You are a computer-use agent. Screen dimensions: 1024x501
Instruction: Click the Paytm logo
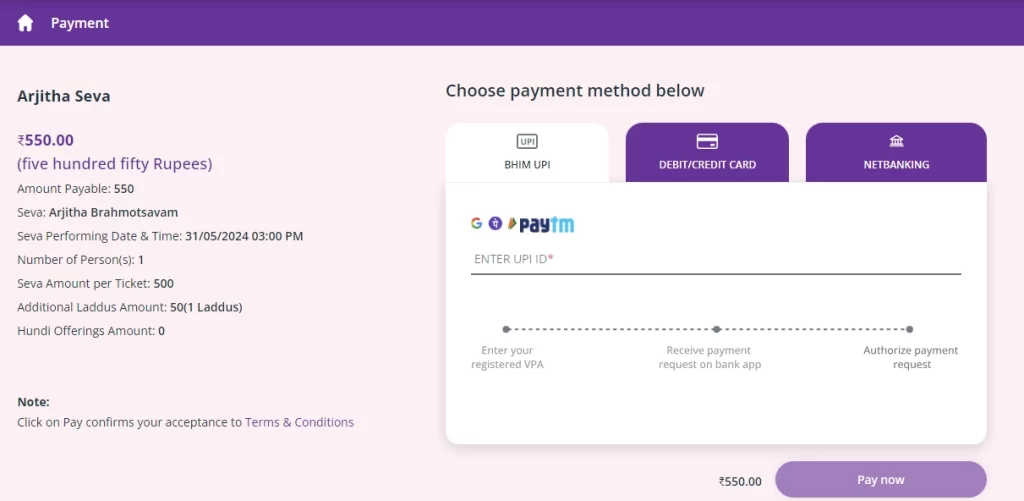tap(547, 225)
